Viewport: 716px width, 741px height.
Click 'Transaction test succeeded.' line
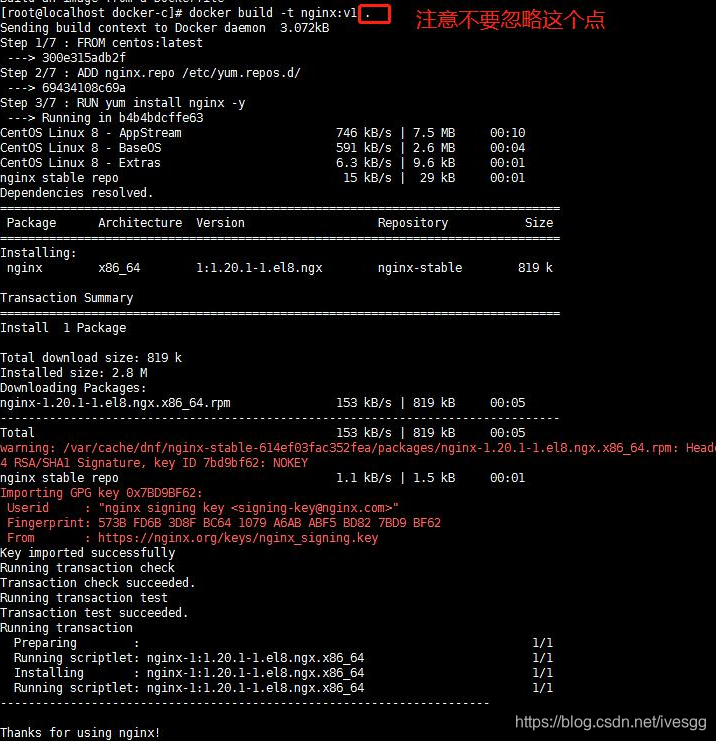click(x=95, y=613)
